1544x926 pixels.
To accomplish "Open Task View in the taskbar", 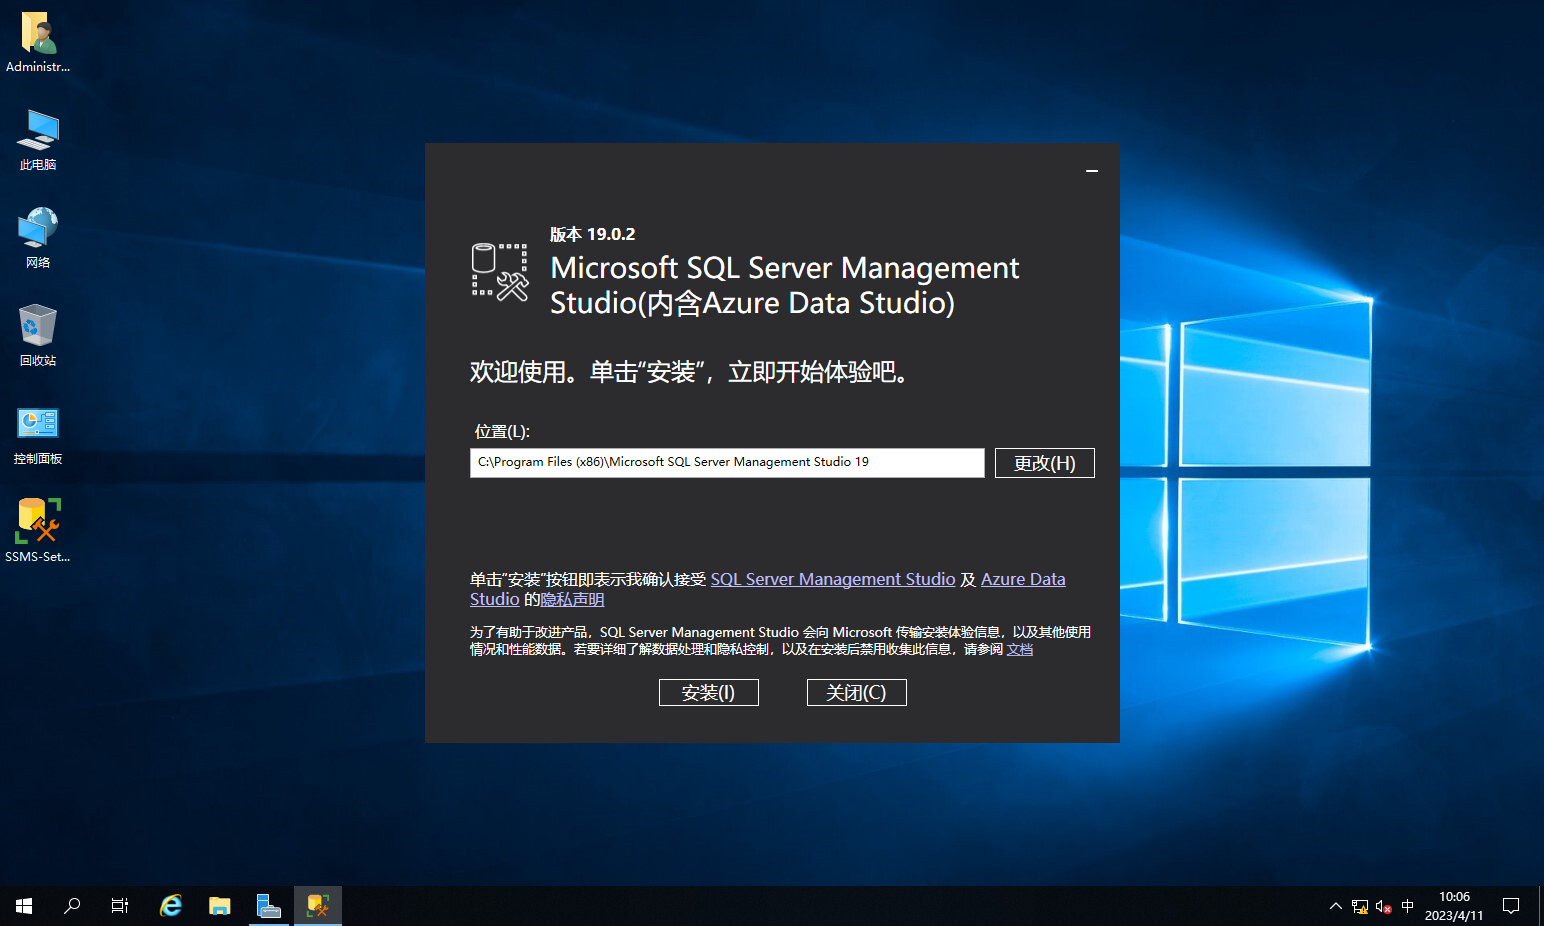I will [120, 906].
